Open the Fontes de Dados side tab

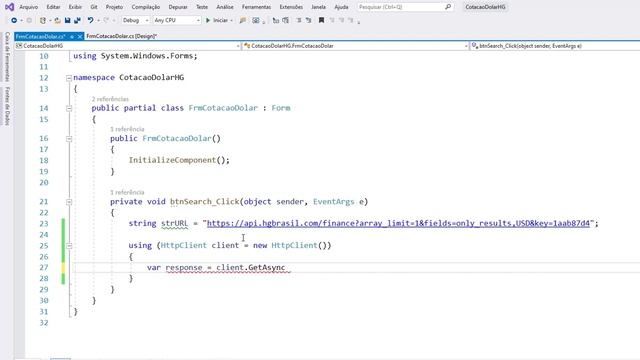tap(7, 106)
